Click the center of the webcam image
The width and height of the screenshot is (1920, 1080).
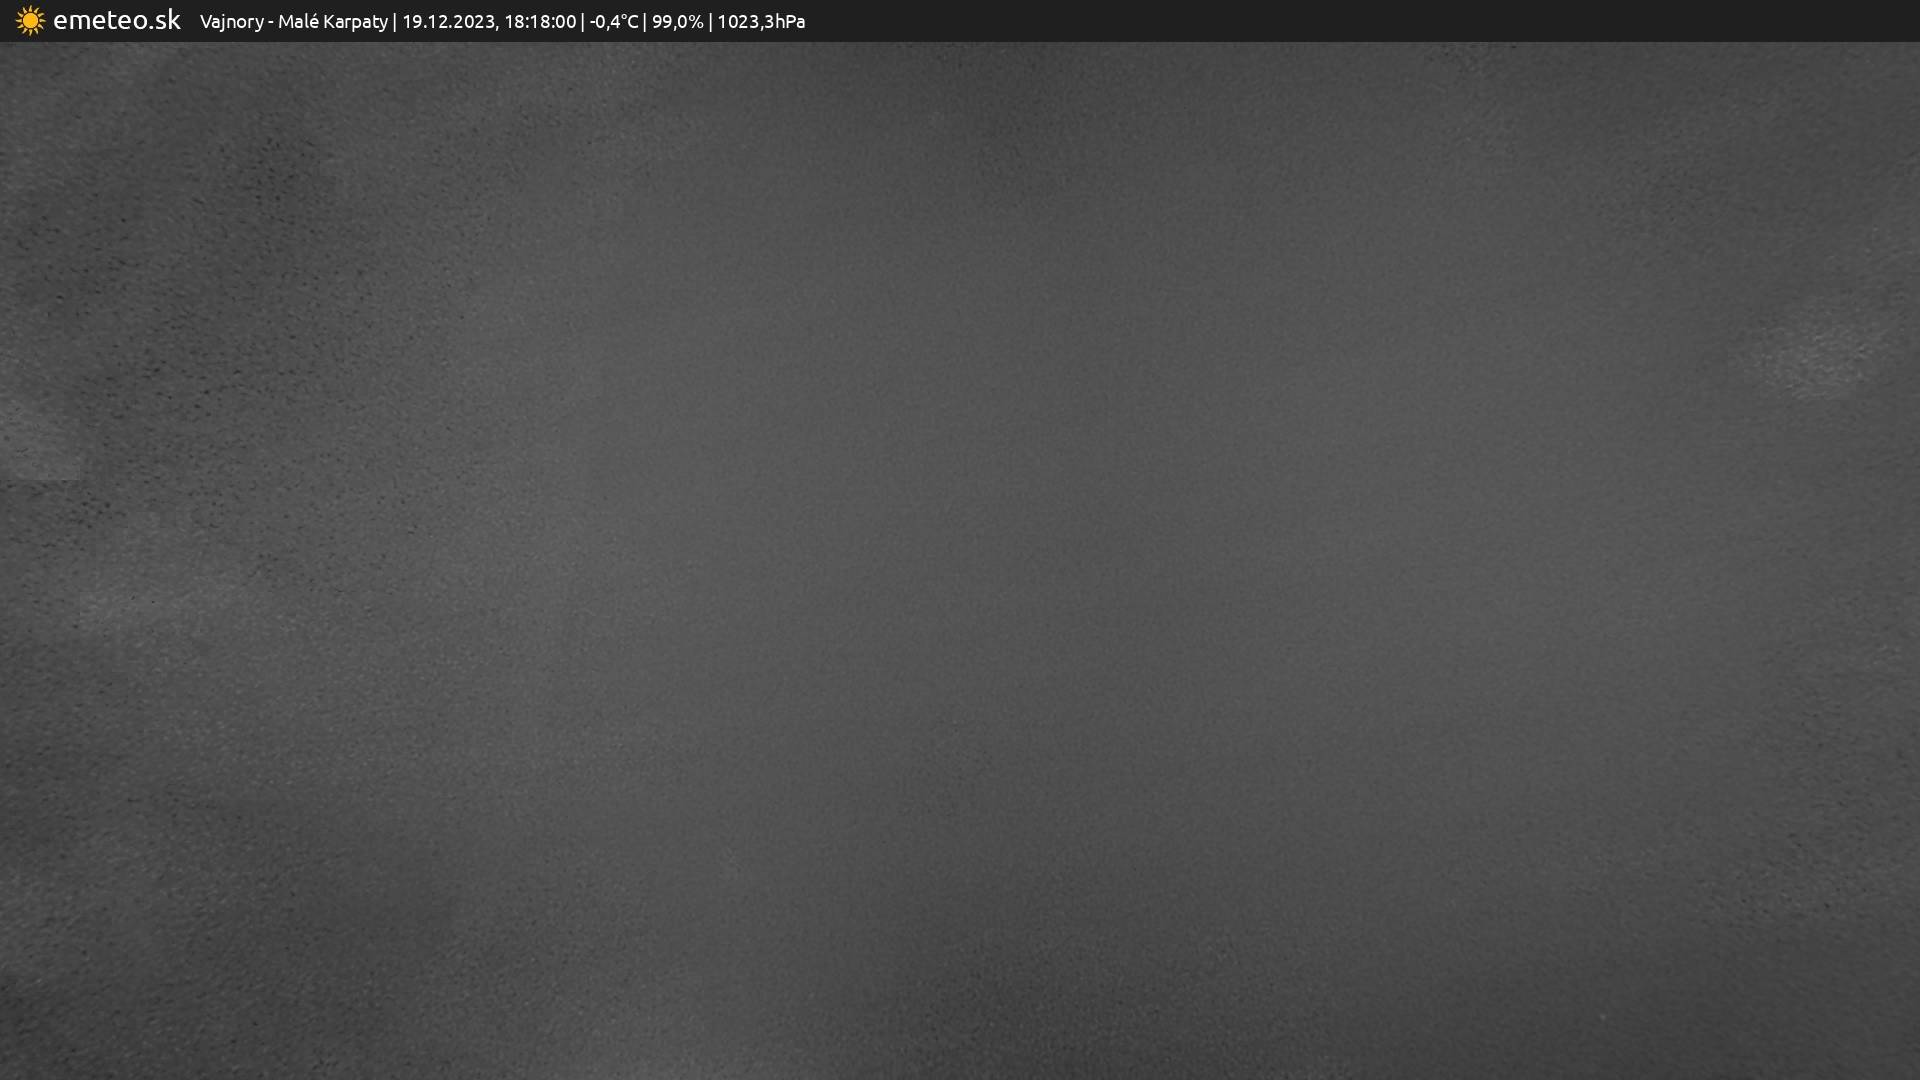(960, 560)
